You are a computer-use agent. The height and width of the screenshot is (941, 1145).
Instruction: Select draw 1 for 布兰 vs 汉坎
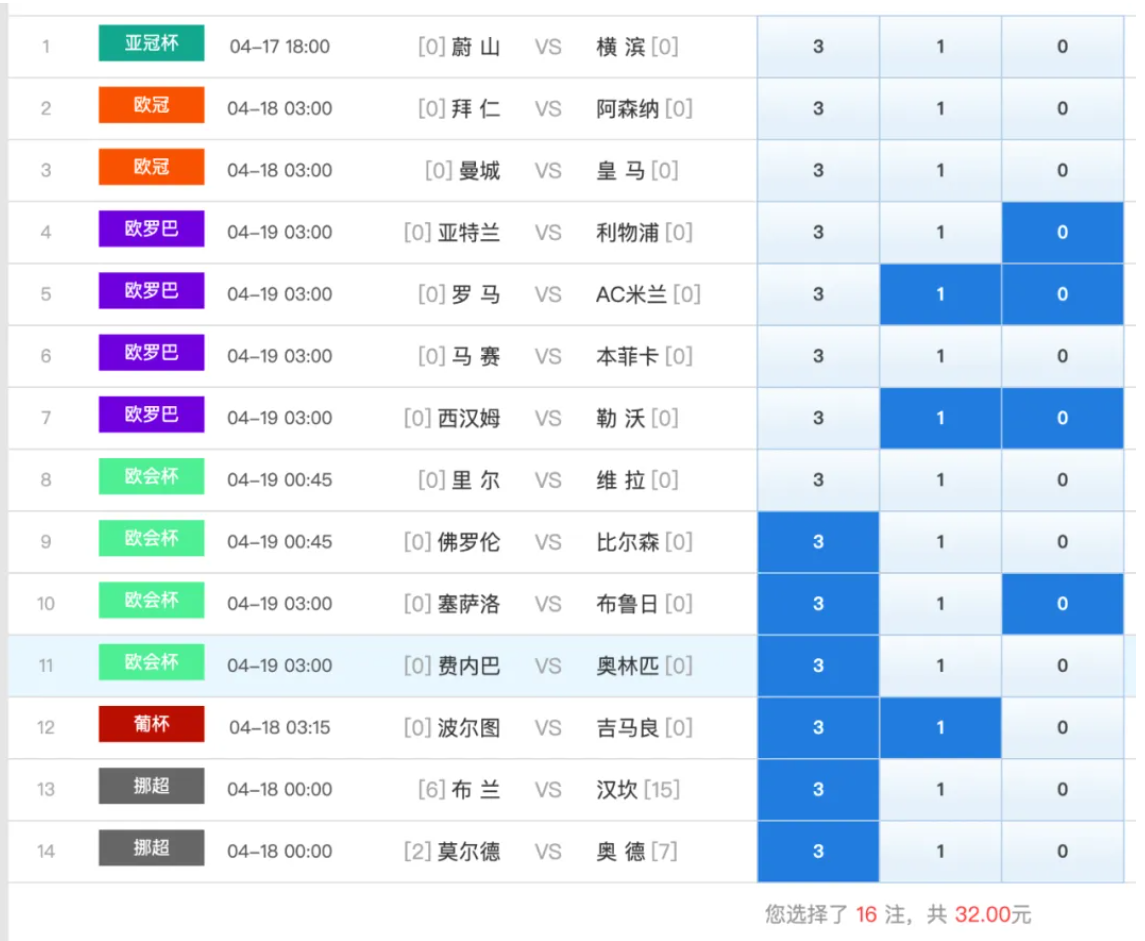pos(940,790)
